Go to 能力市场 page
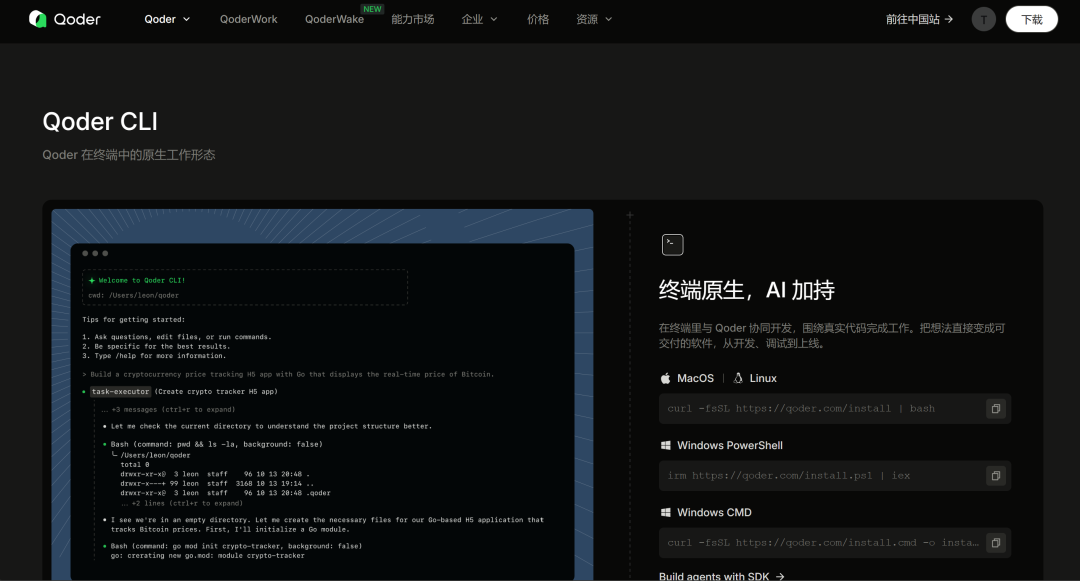Image resolution: width=1080 pixels, height=581 pixels. (413, 19)
